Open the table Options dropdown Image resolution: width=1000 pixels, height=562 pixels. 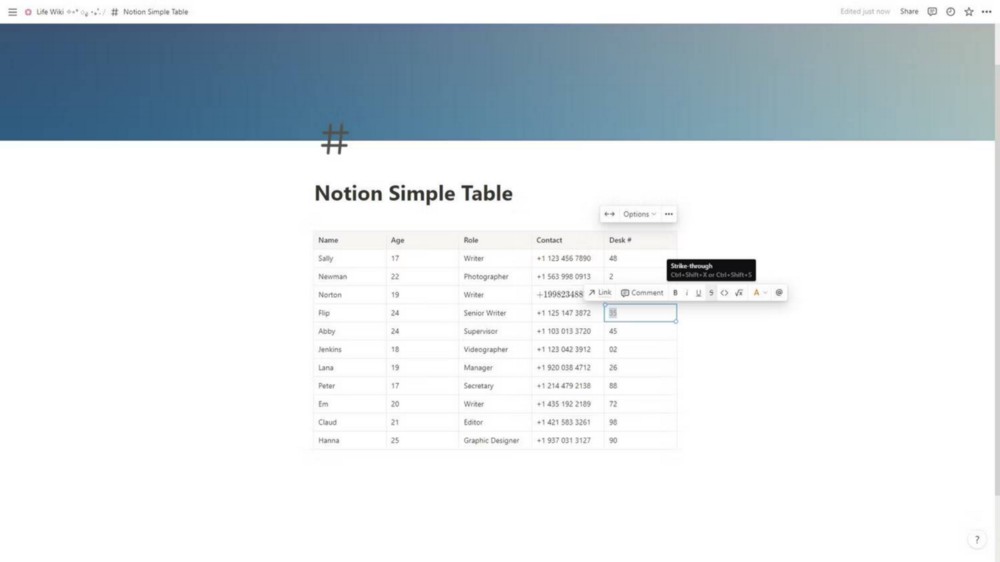coord(639,214)
